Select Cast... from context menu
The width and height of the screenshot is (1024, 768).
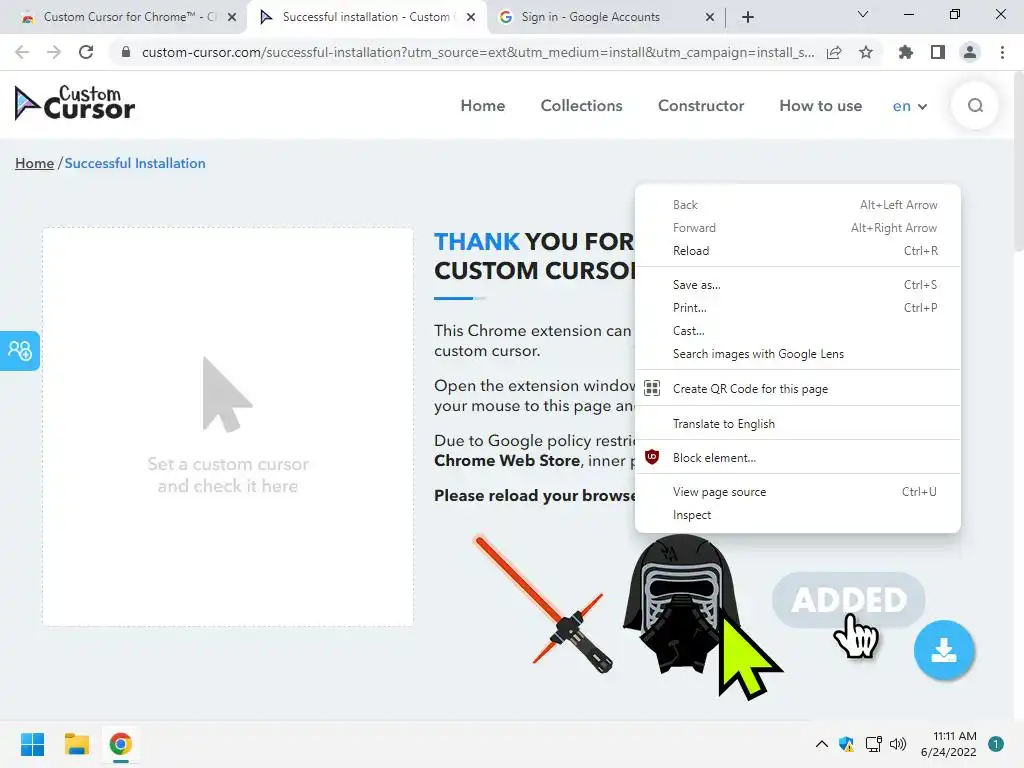coord(797,330)
